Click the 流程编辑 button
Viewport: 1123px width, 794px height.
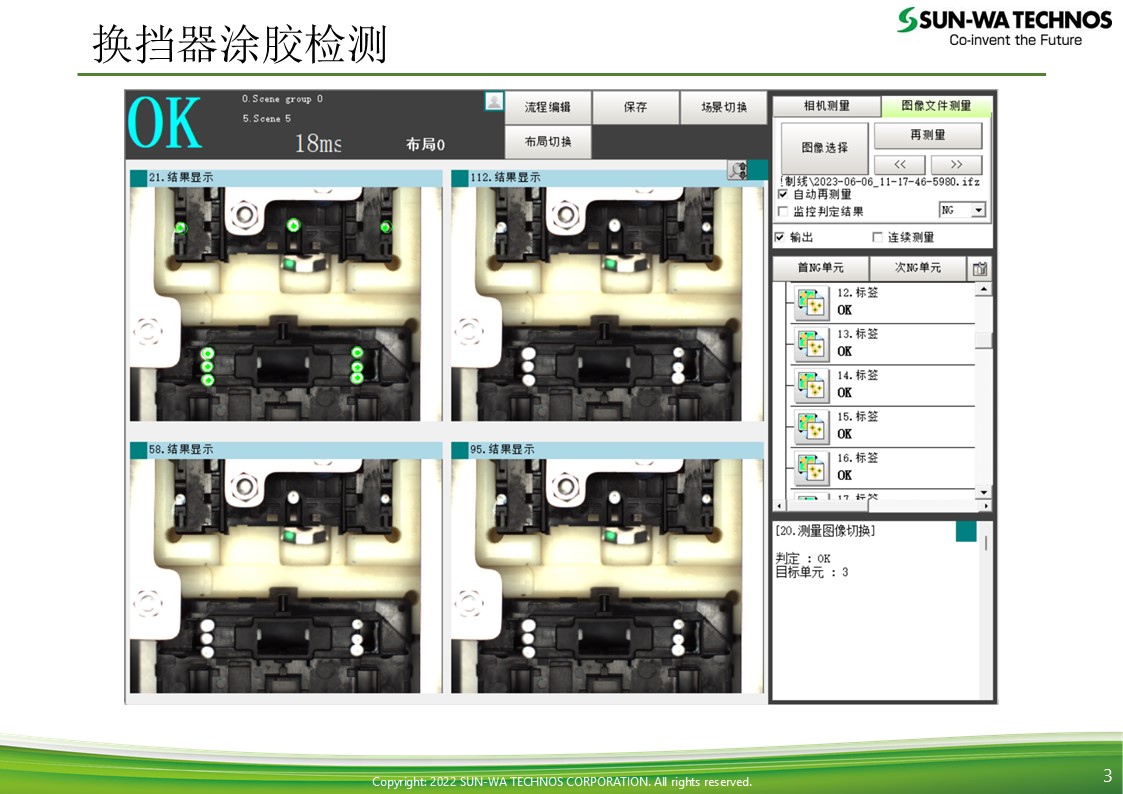coord(547,107)
